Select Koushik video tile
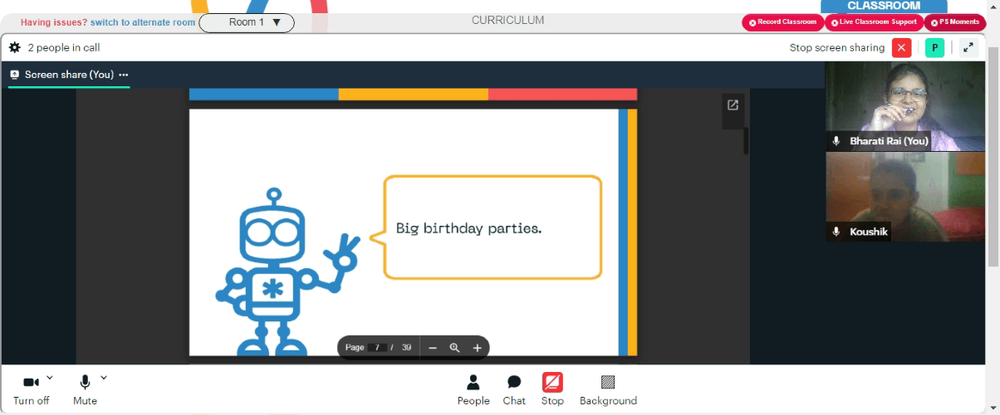Screen dimensions: 1000x415 click(x=905, y=196)
